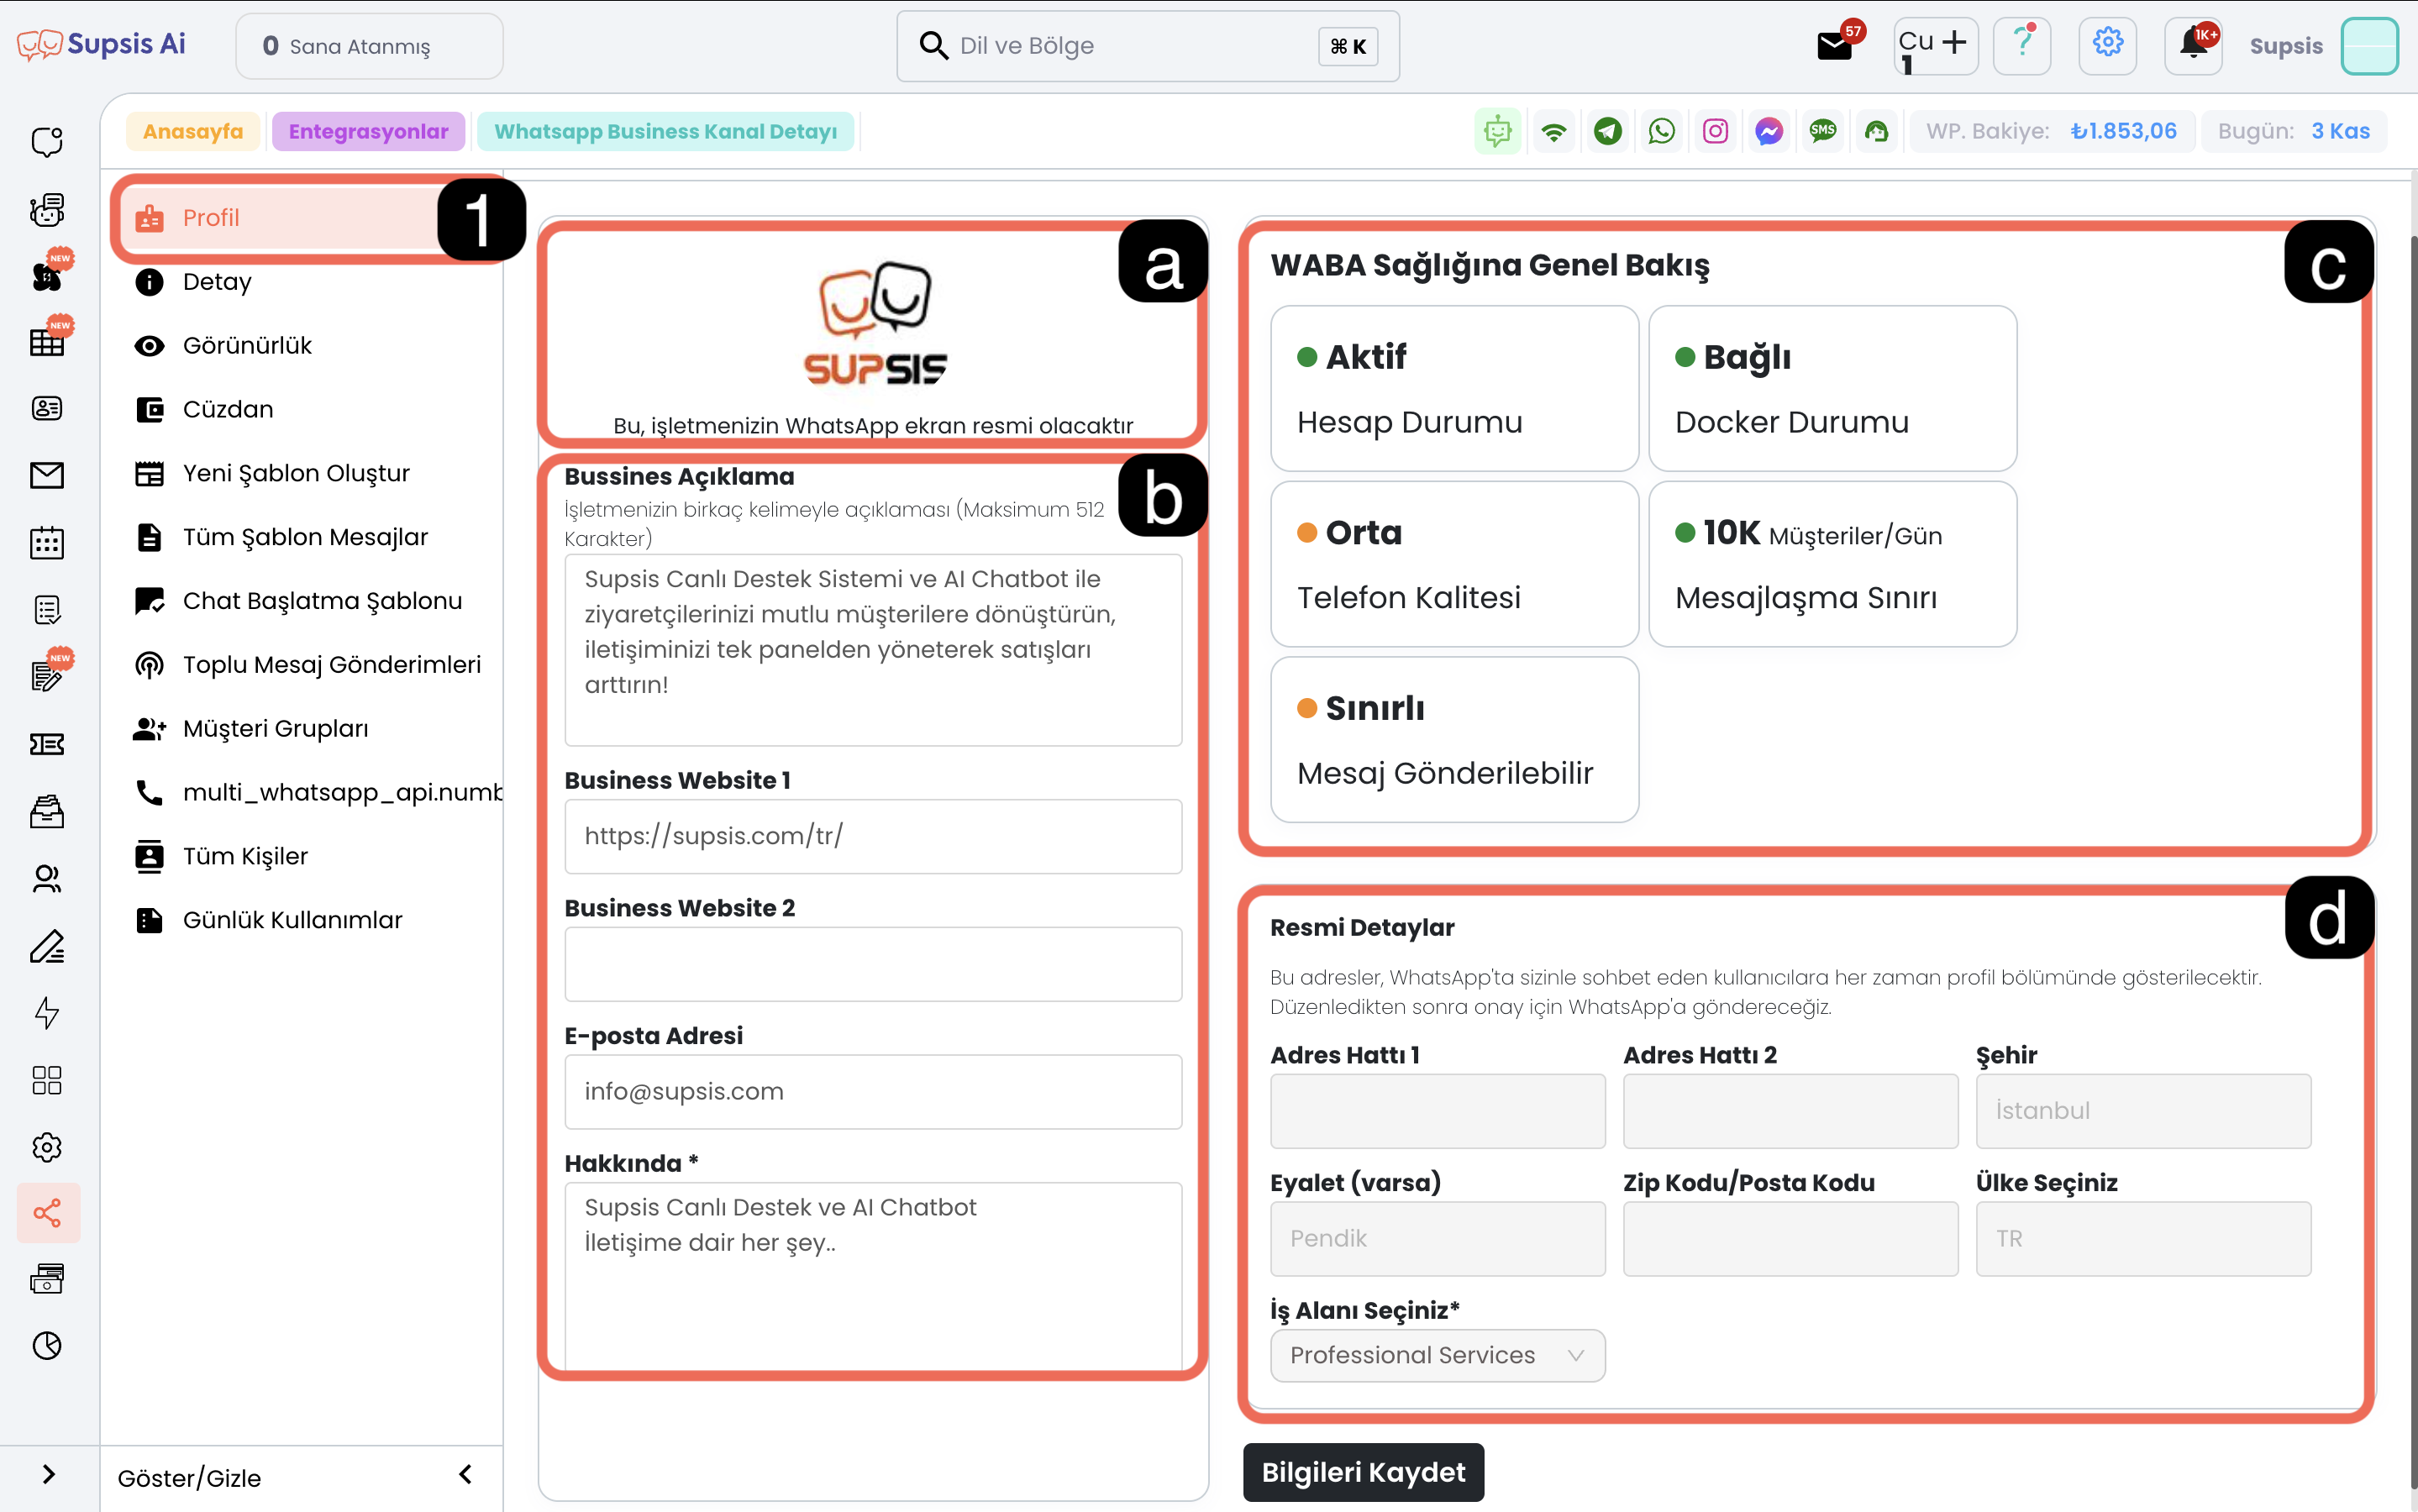Image resolution: width=2418 pixels, height=1512 pixels.
Task: Select the Instagram channel icon
Action: click(1716, 131)
